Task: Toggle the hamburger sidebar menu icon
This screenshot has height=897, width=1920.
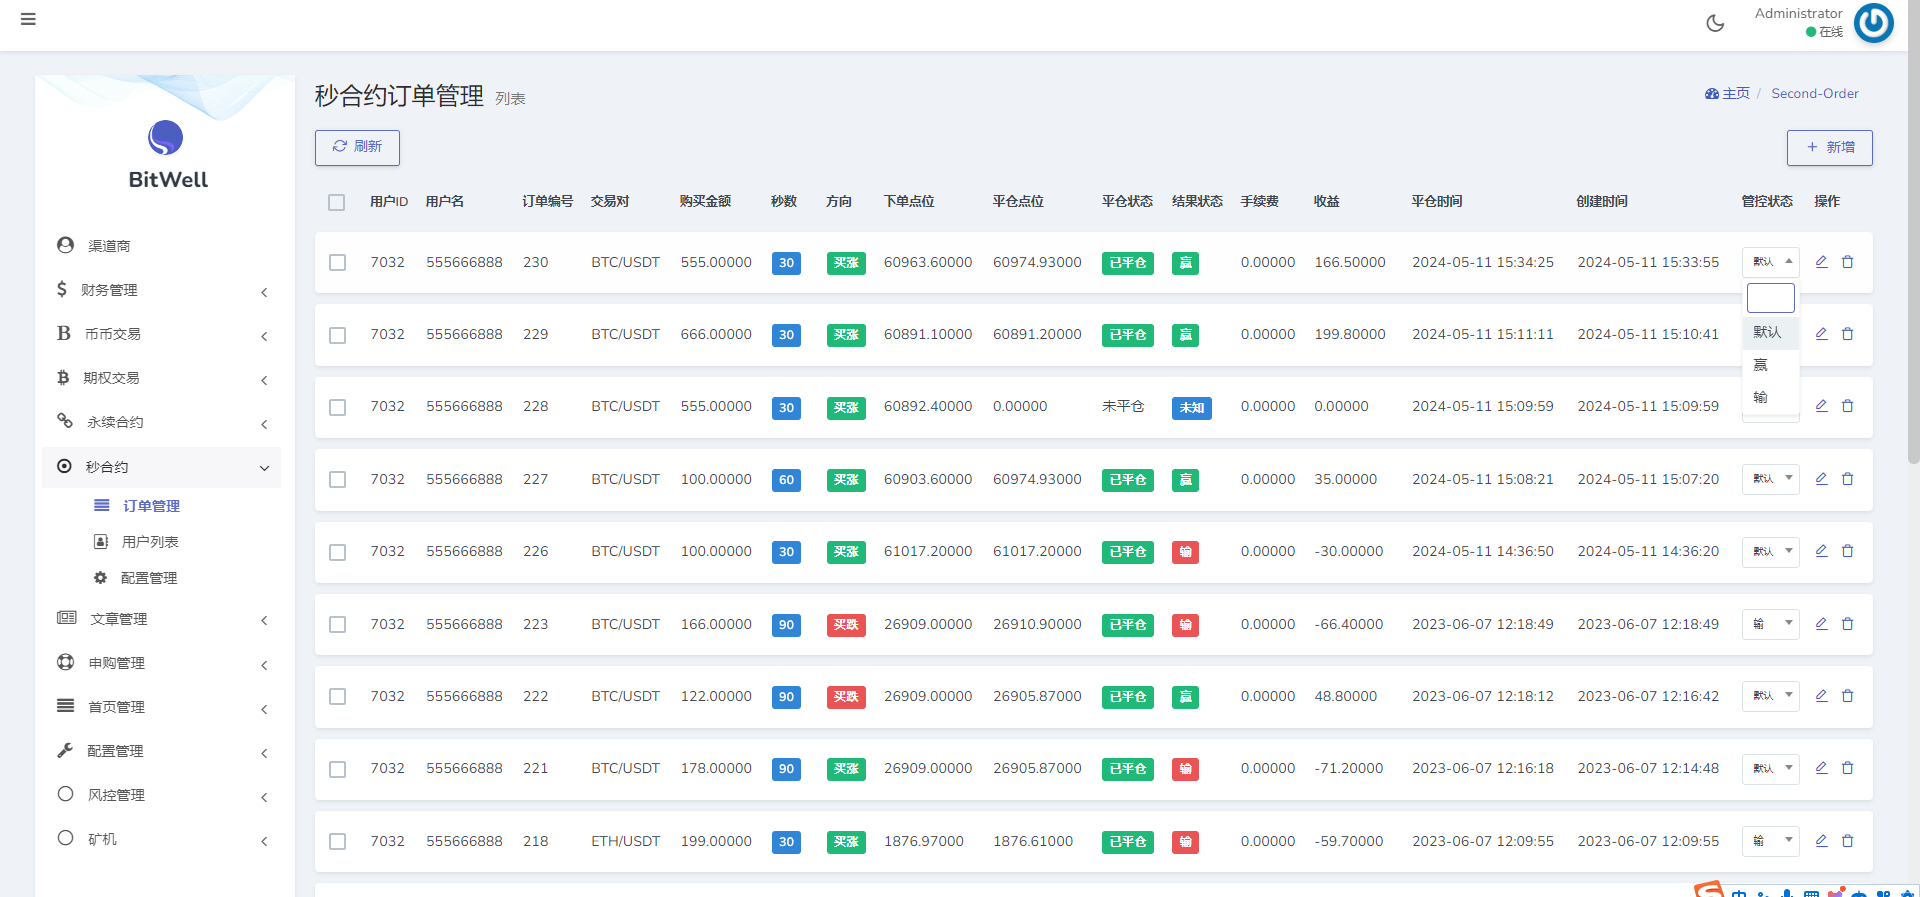Action: tap(28, 19)
